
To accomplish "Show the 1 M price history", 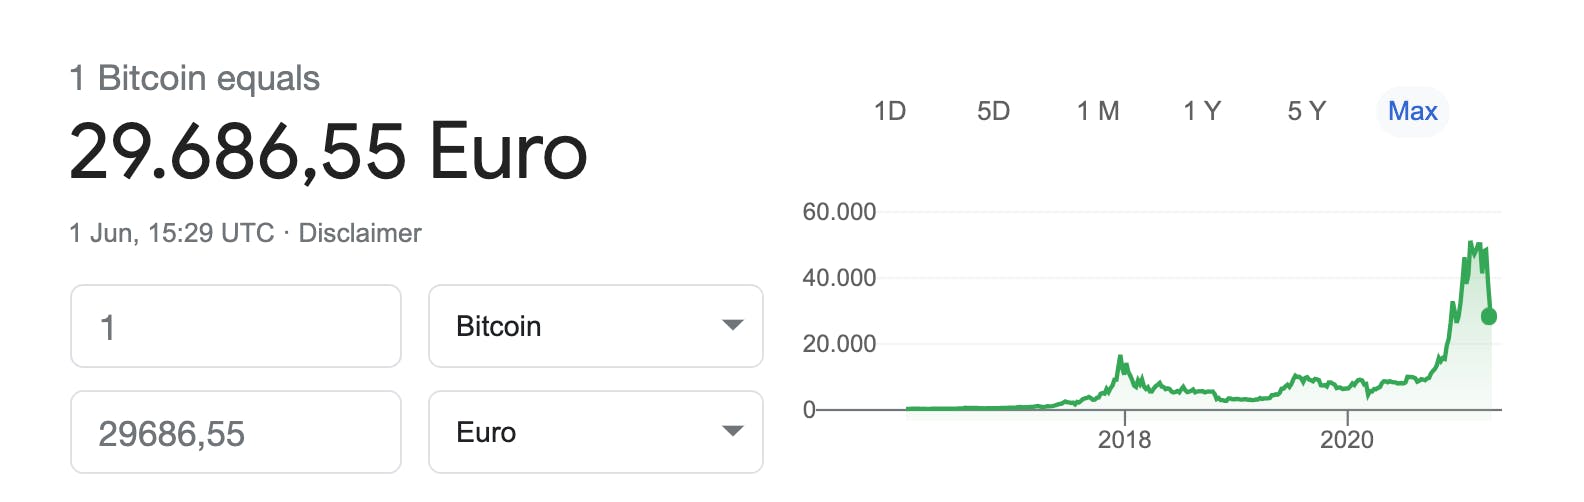I will click(x=1098, y=111).
